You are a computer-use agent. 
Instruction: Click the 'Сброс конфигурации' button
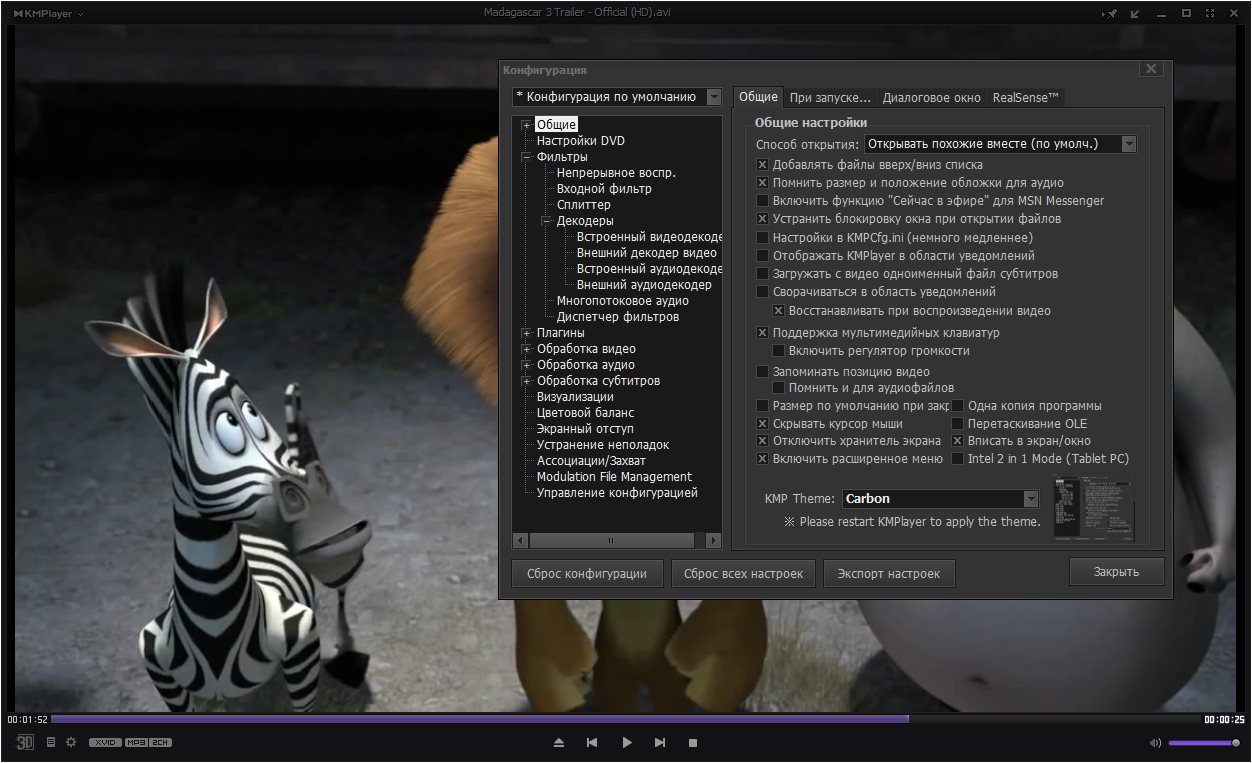587,574
